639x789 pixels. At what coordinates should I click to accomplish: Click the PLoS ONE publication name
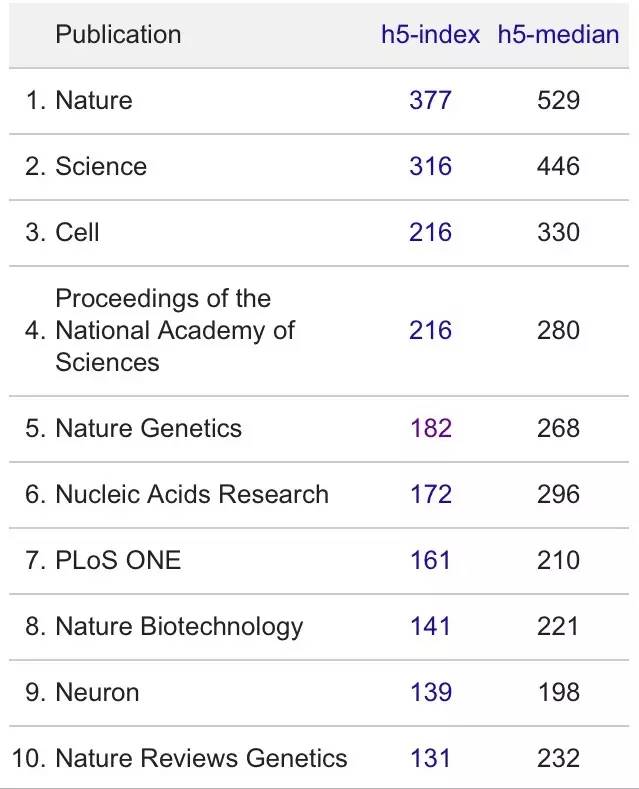click(x=118, y=560)
